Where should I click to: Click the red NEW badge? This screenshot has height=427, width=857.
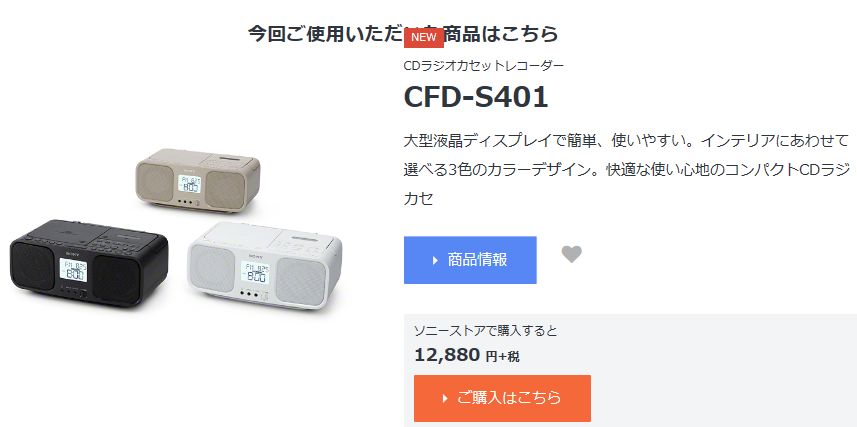pos(424,37)
